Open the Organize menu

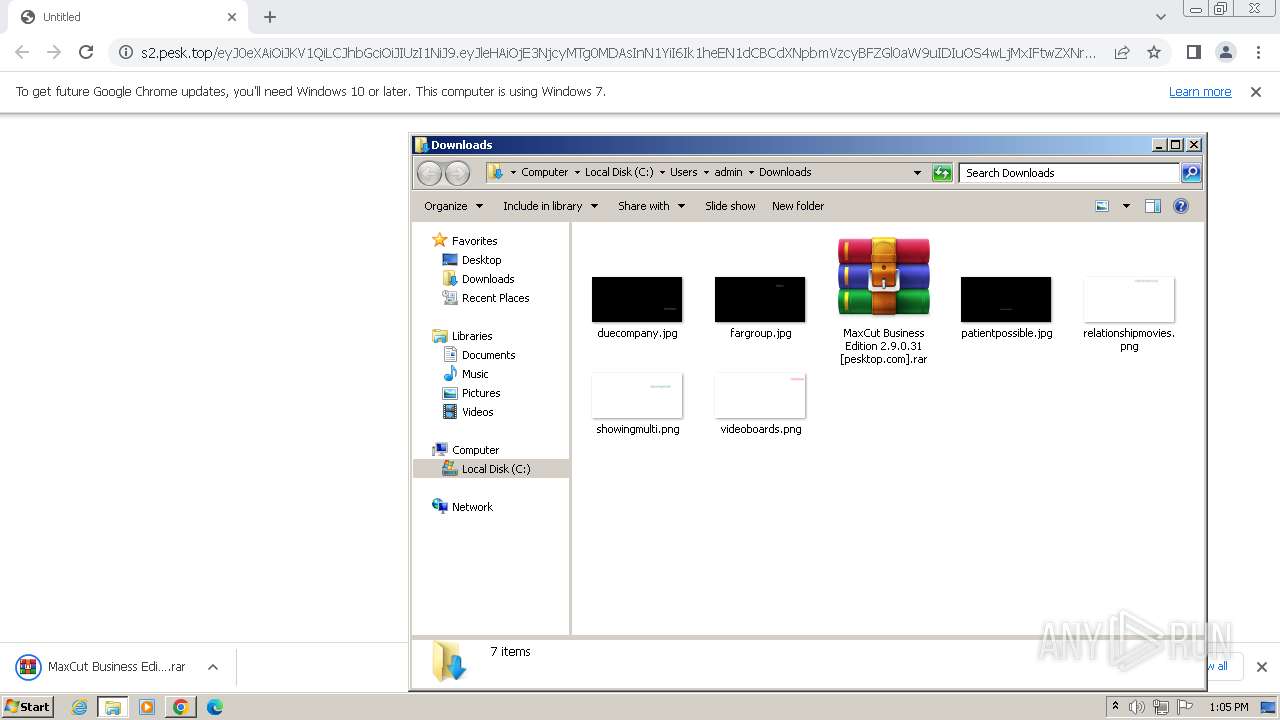(453, 206)
